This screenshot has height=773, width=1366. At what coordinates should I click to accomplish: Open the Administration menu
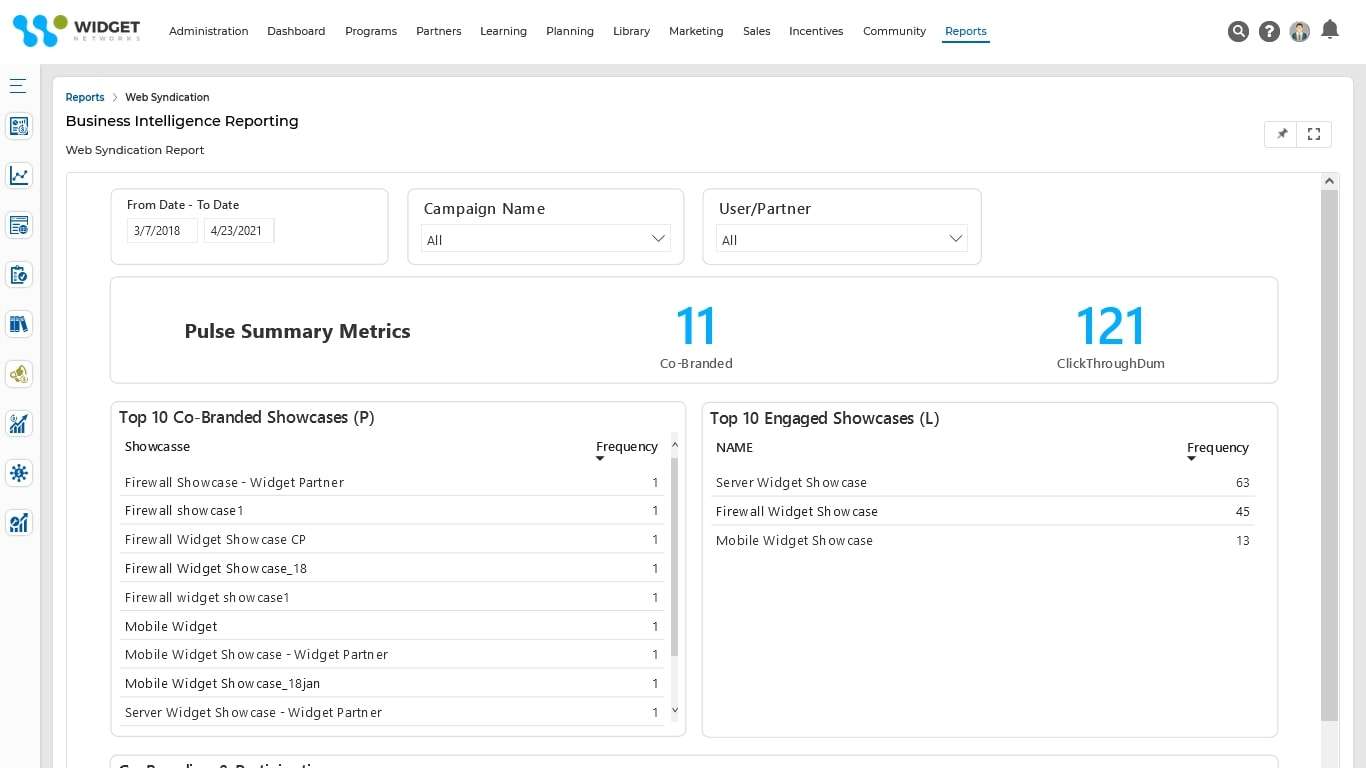coord(208,31)
